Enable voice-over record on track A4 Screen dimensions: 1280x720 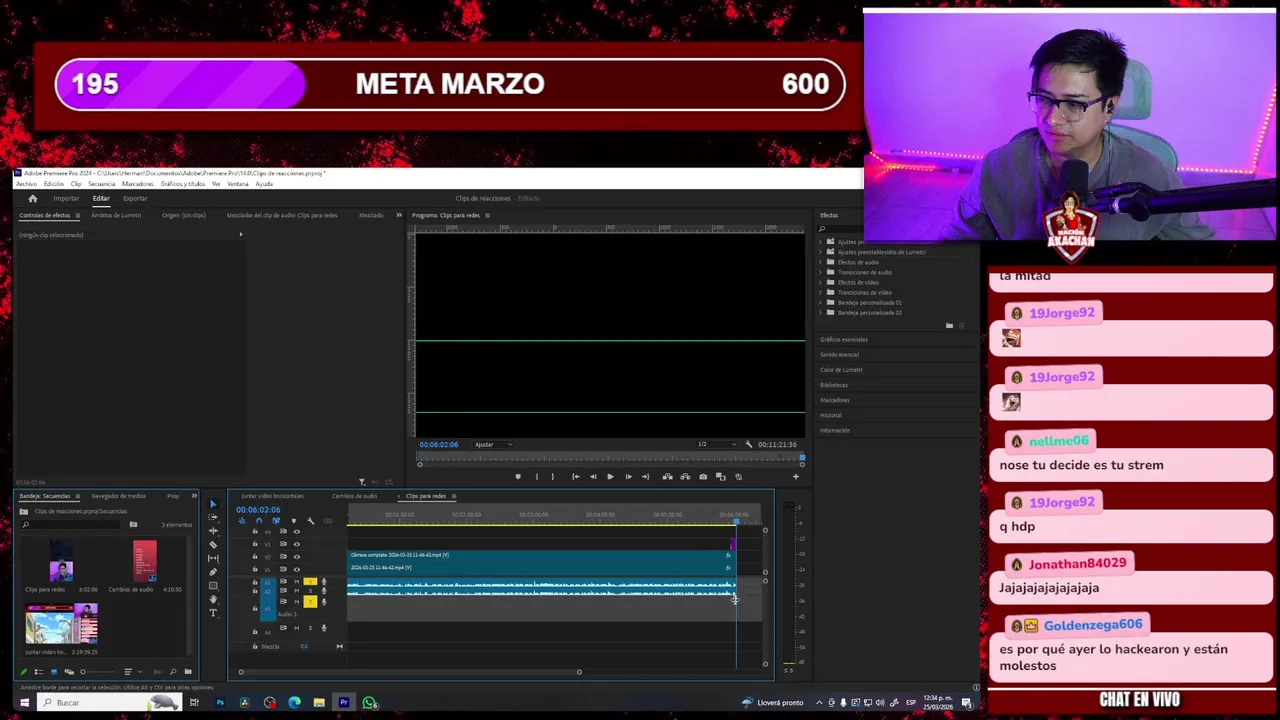323,628
